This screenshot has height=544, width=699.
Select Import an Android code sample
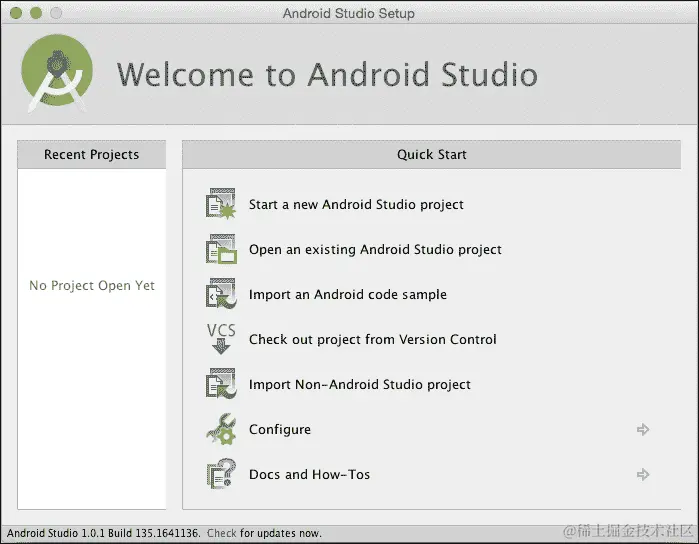click(x=348, y=294)
